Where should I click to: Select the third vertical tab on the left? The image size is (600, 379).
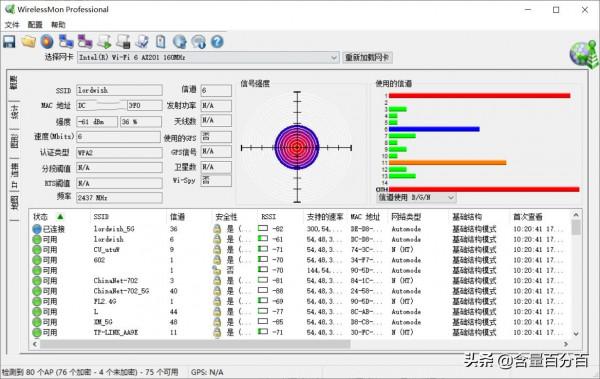tap(14, 141)
